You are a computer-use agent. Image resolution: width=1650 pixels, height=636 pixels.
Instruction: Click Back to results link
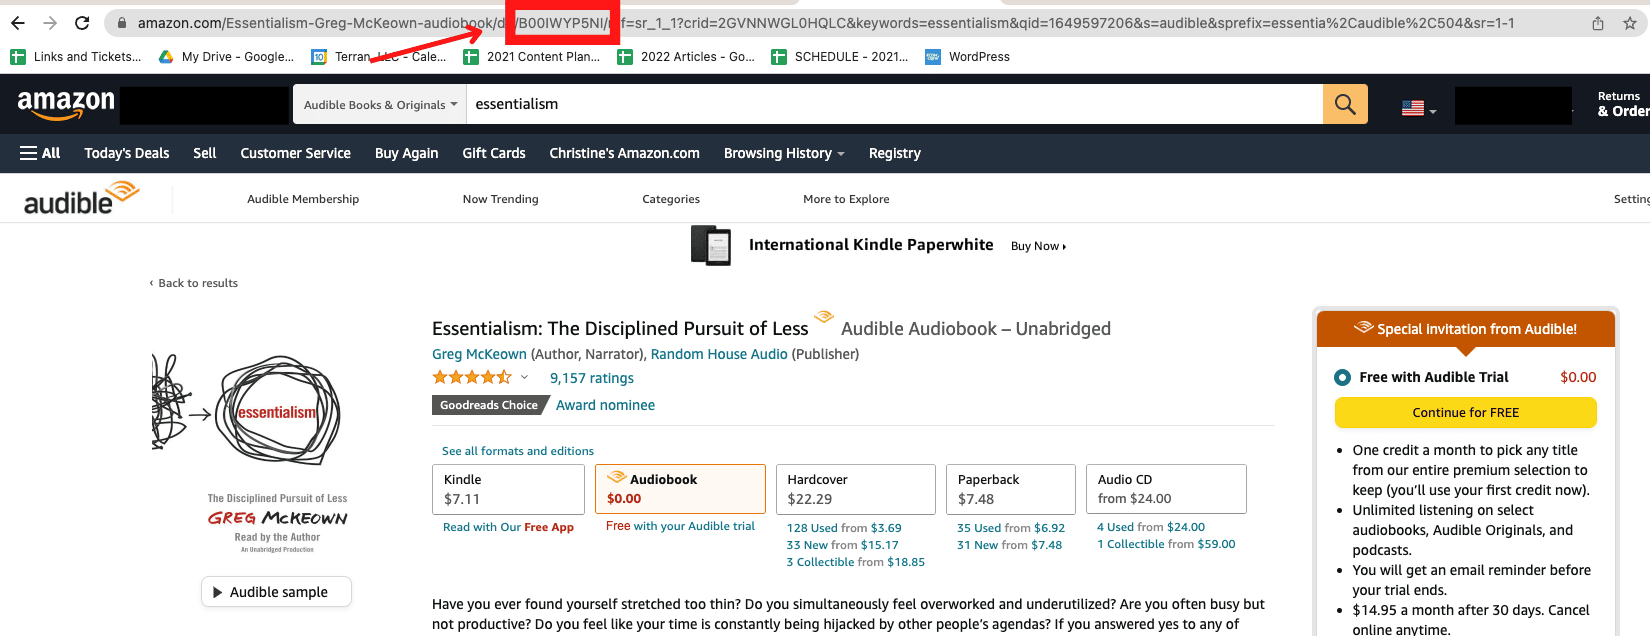(194, 283)
